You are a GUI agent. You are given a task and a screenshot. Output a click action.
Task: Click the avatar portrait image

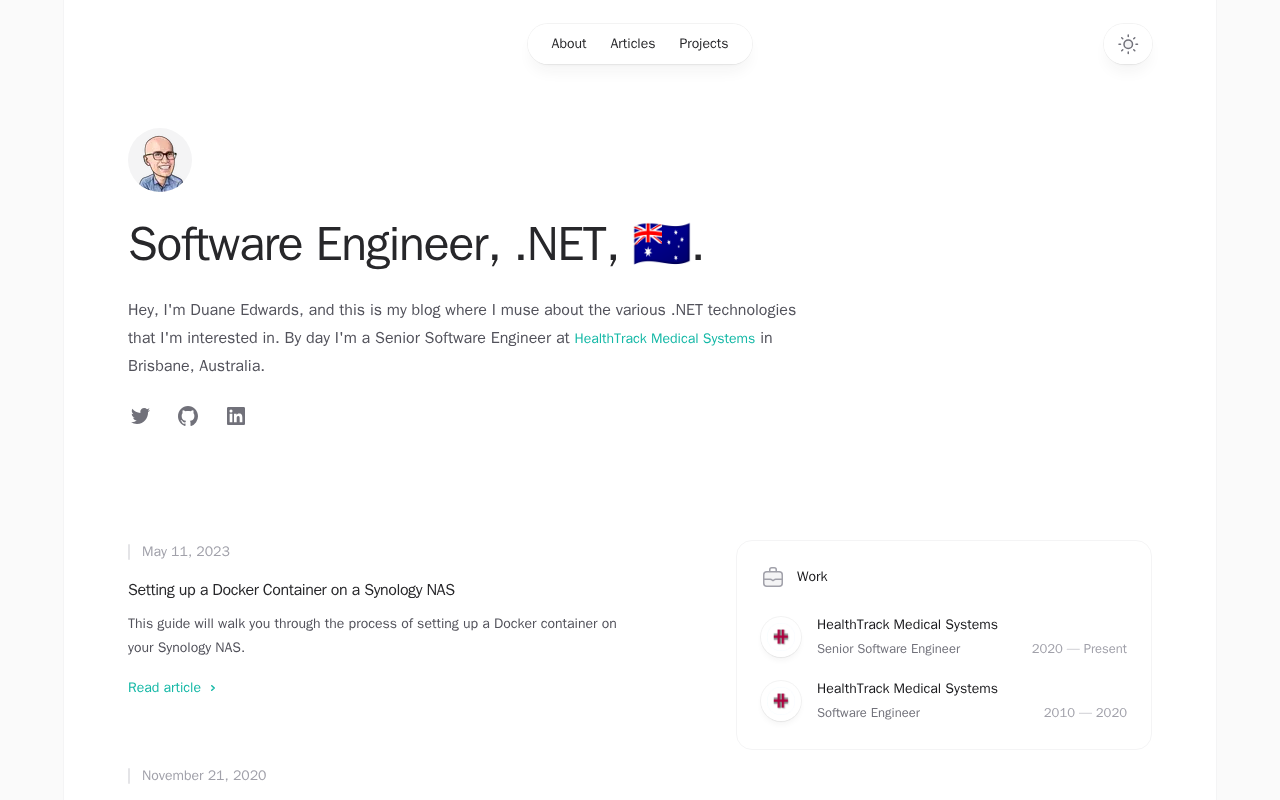160,160
